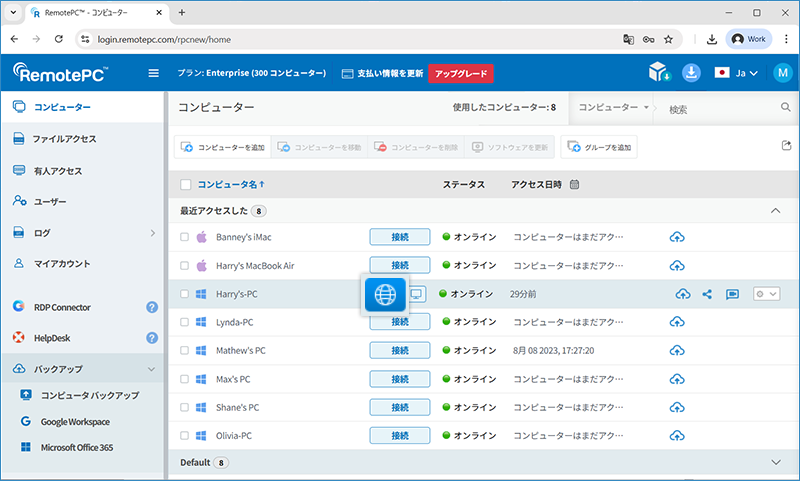The width and height of the screenshot is (800, 481).
Task: Reload the browser page
Action: (x=59, y=39)
